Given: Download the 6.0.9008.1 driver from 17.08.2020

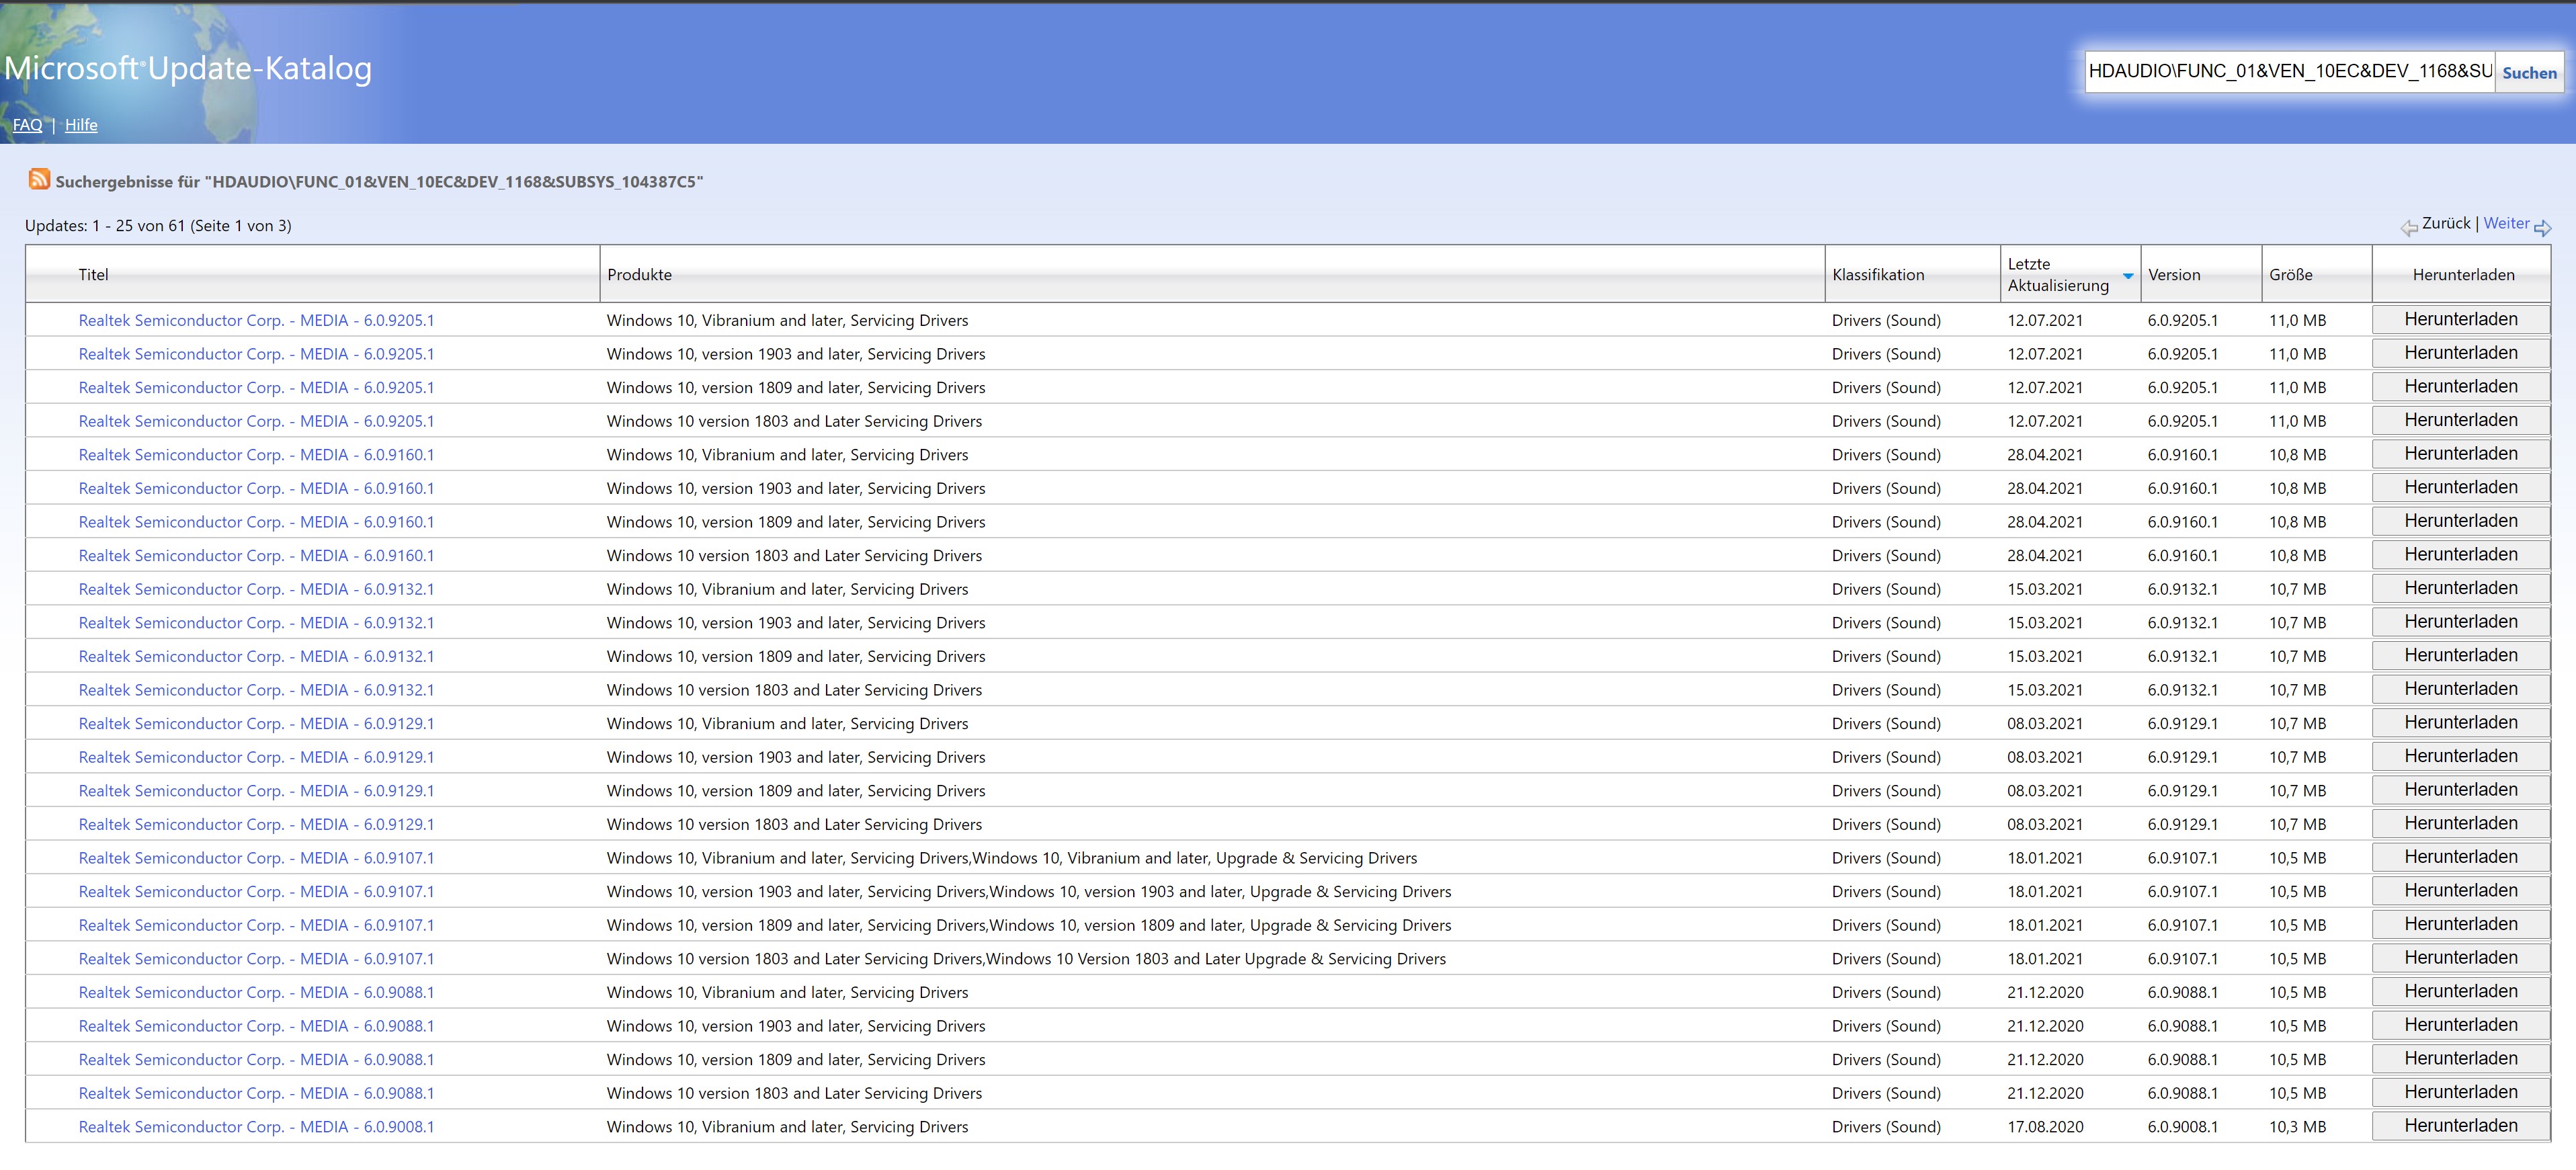Looking at the screenshot, I should point(2460,1126).
